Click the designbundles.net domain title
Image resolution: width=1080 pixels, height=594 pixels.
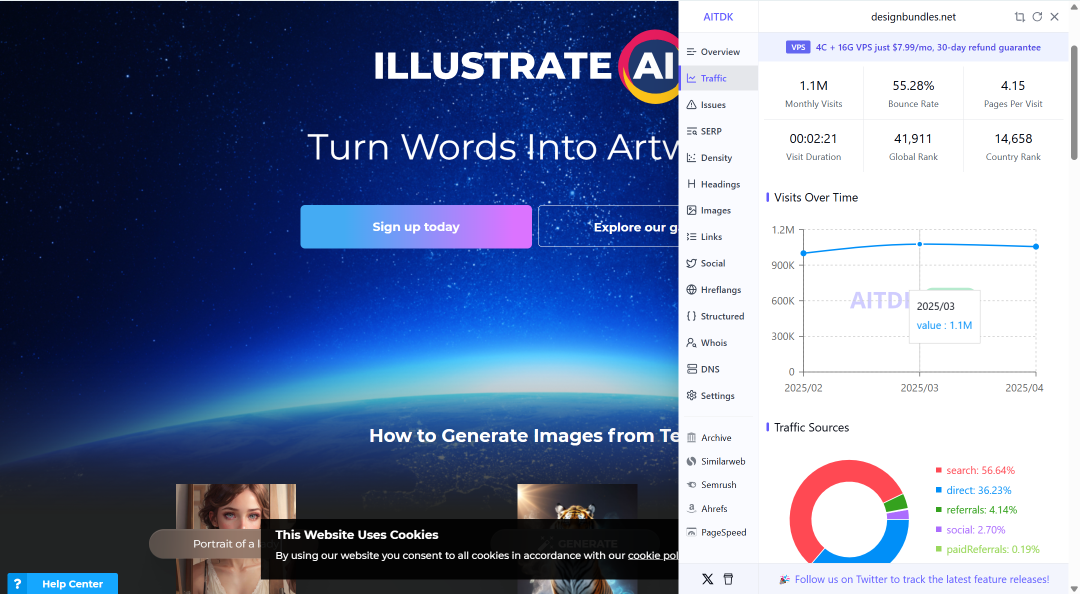click(x=913, y=17)
